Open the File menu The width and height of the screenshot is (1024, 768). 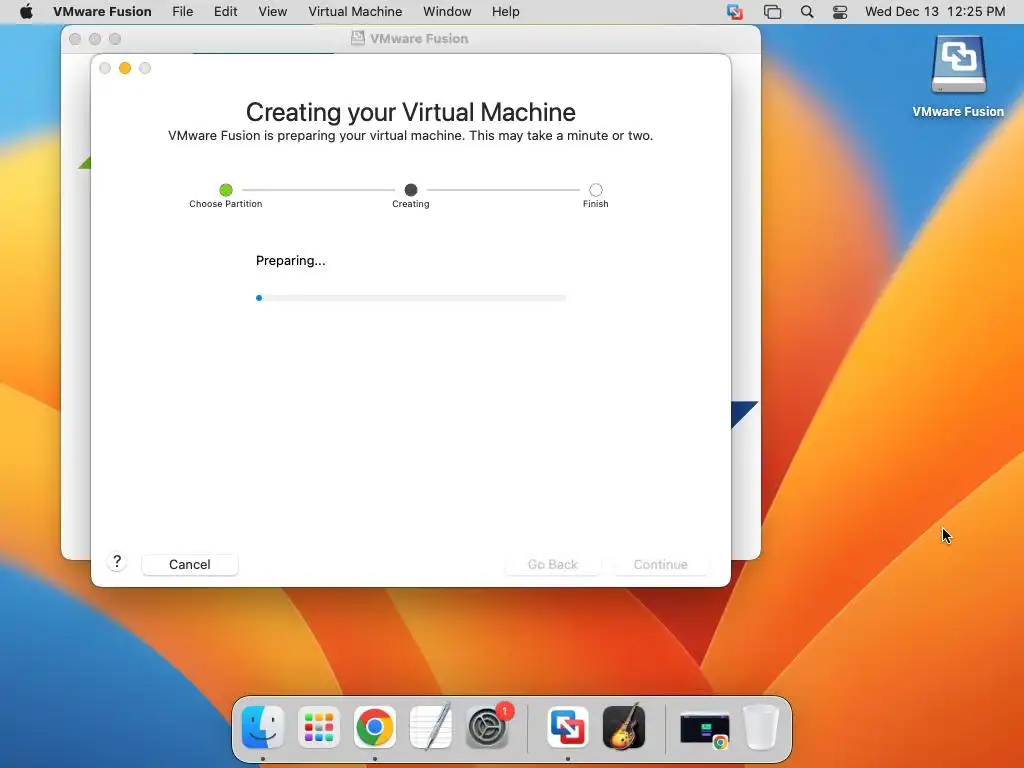click(182, 12)
